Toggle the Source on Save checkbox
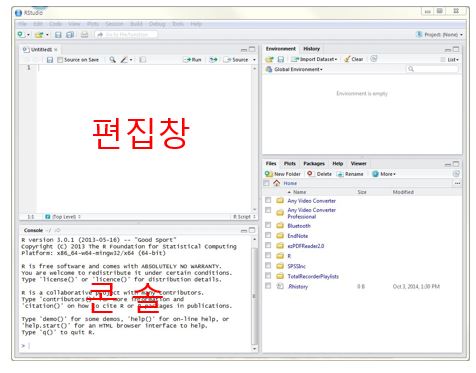This screenshot has width=476, height=373. (x=60, y=60)
